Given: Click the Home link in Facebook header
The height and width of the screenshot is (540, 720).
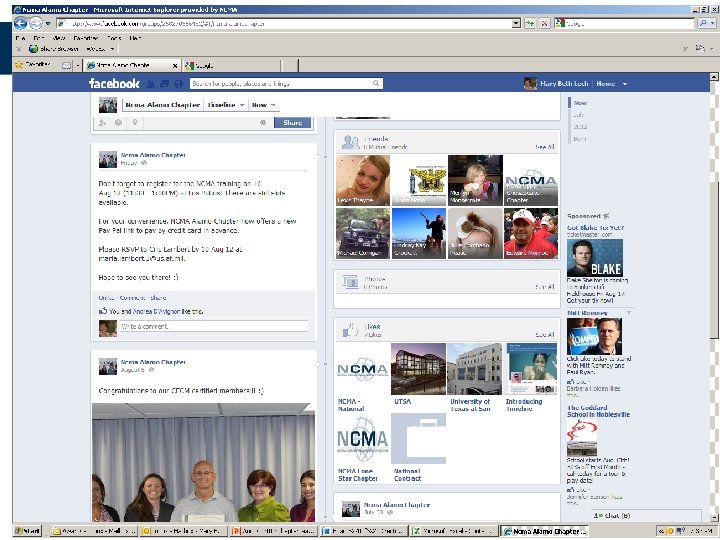Looking at the screenshot, I should [606, 84].
